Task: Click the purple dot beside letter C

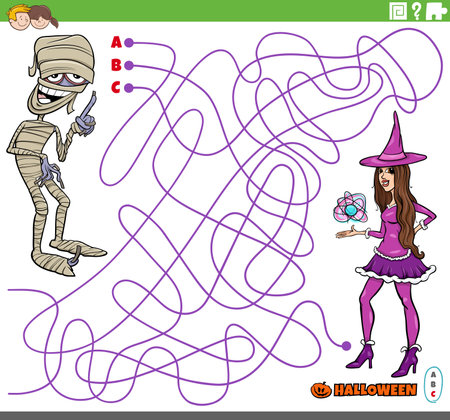Action: pyautogui.click(x=129, y=88)
